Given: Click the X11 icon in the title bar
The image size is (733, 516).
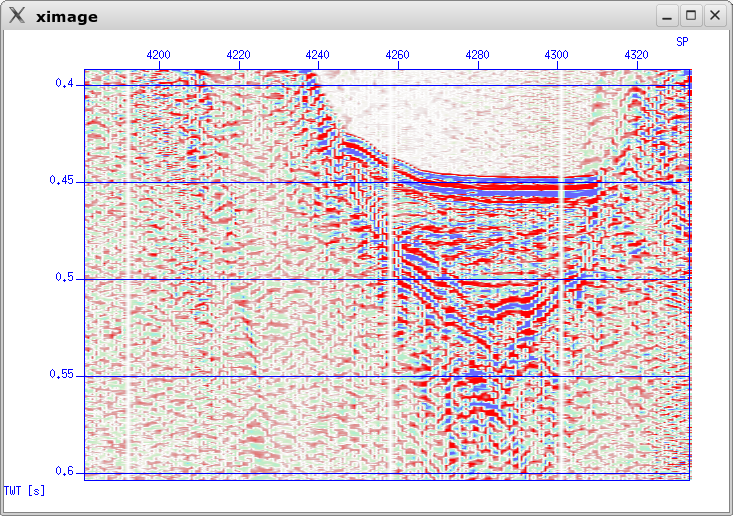Looking at the screenshot, I should coord(17,15).
